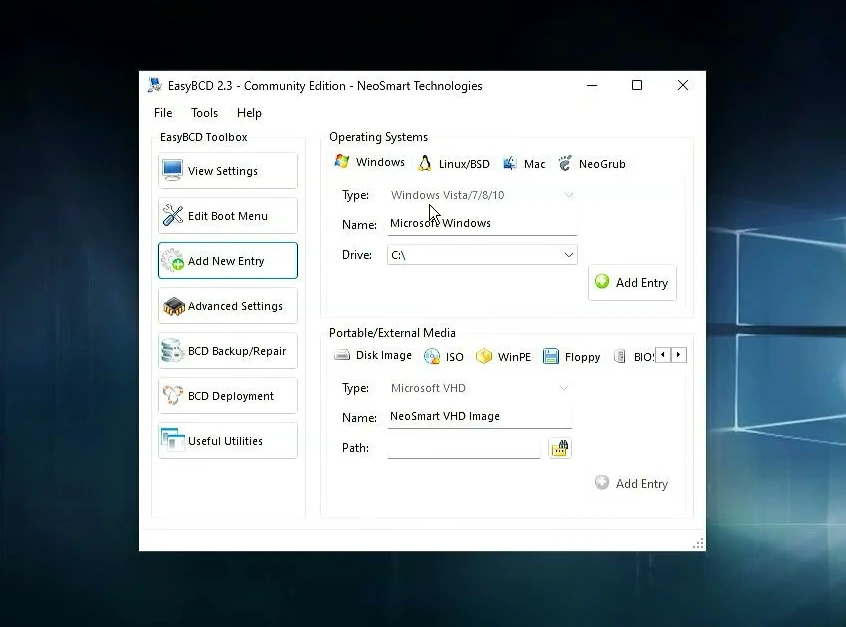This screenshot has height=627, width=846.
Task: Click the NeoGrub gear icon
Action: click(x=565, y=162)
